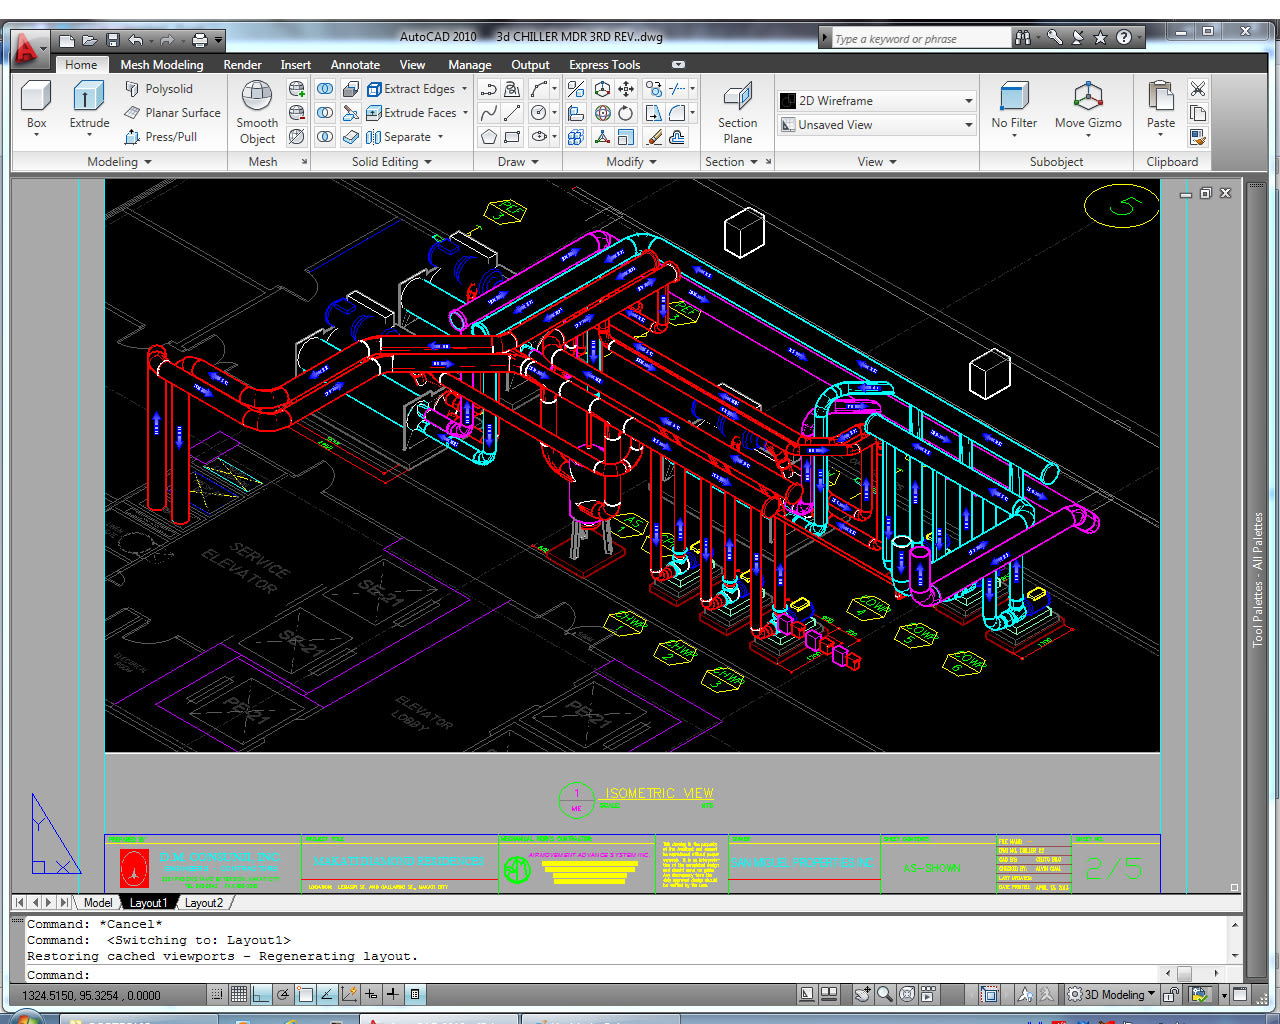Viewport: 1280px width, 1024px height.
Task: Toggle Polar Tracking in status bar
Action: (x=283, y=994)
